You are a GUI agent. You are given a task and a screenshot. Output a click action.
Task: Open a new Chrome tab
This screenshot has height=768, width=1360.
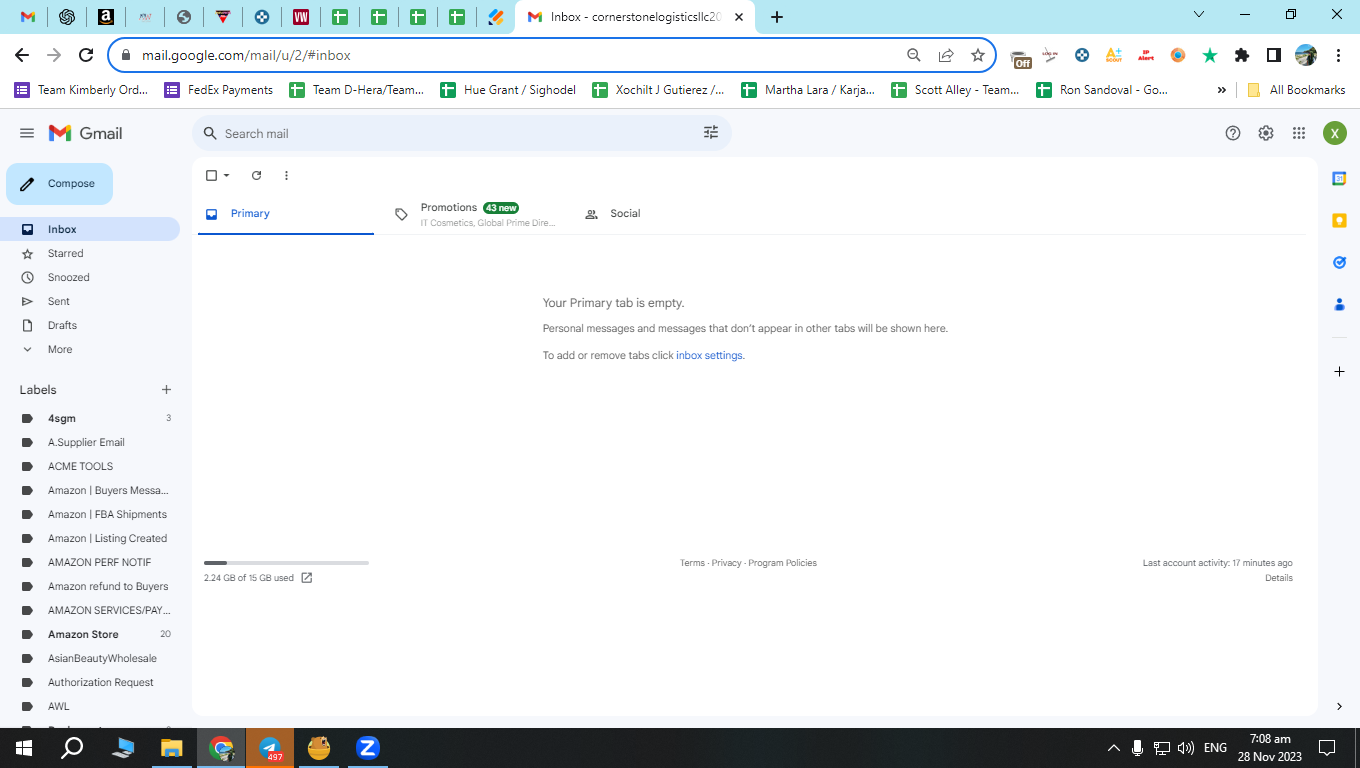tap(777, 17)
